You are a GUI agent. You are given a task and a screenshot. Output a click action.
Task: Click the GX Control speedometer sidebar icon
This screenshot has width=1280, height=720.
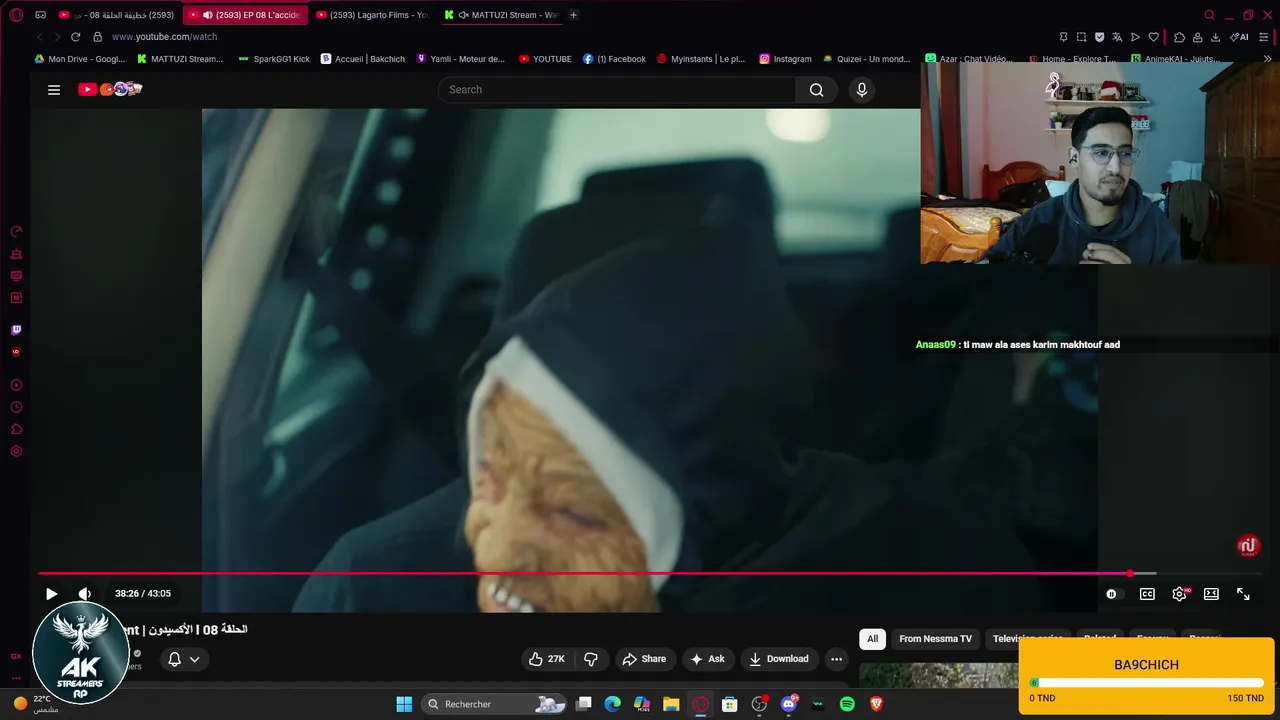coord(16,232)
